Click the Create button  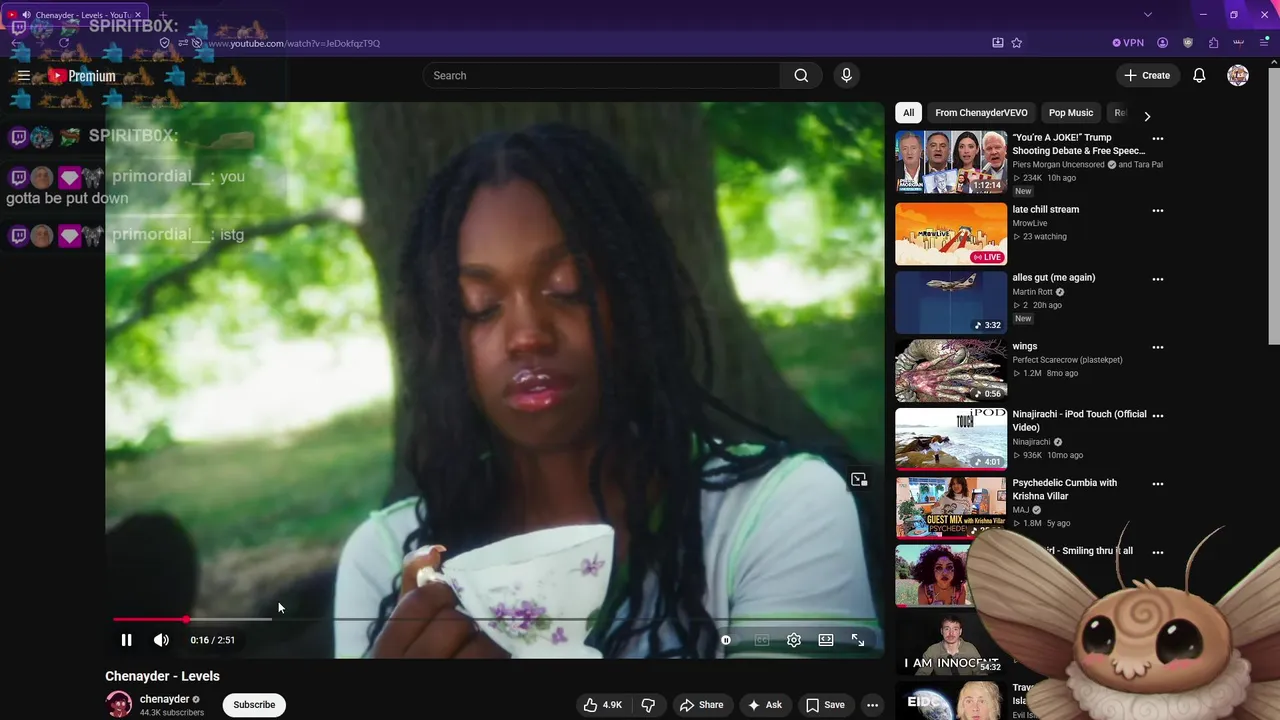pos(1147,76)
